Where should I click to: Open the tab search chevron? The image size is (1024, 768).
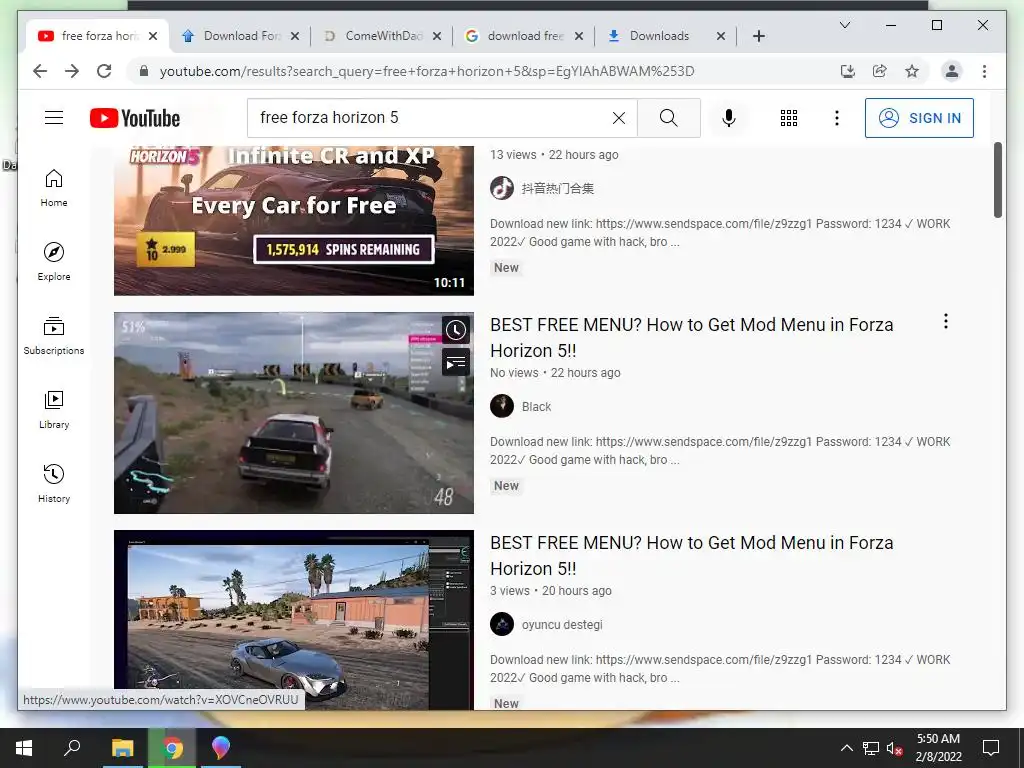coord(844,25)
